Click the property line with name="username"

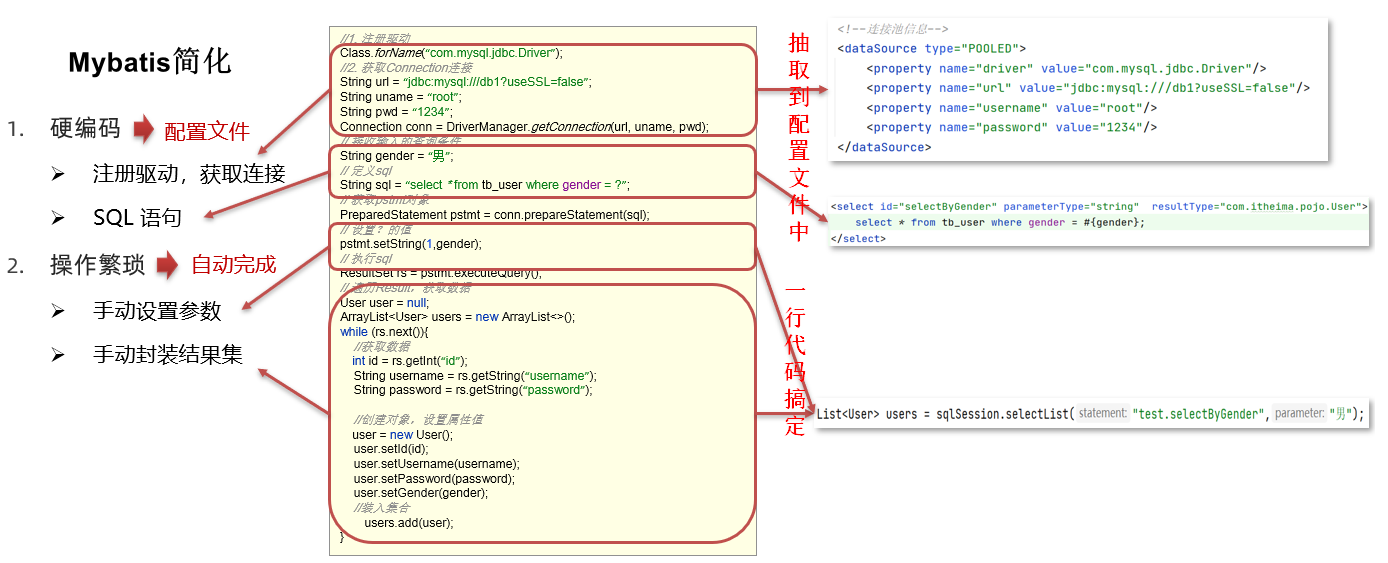(x=1012, y=108)
